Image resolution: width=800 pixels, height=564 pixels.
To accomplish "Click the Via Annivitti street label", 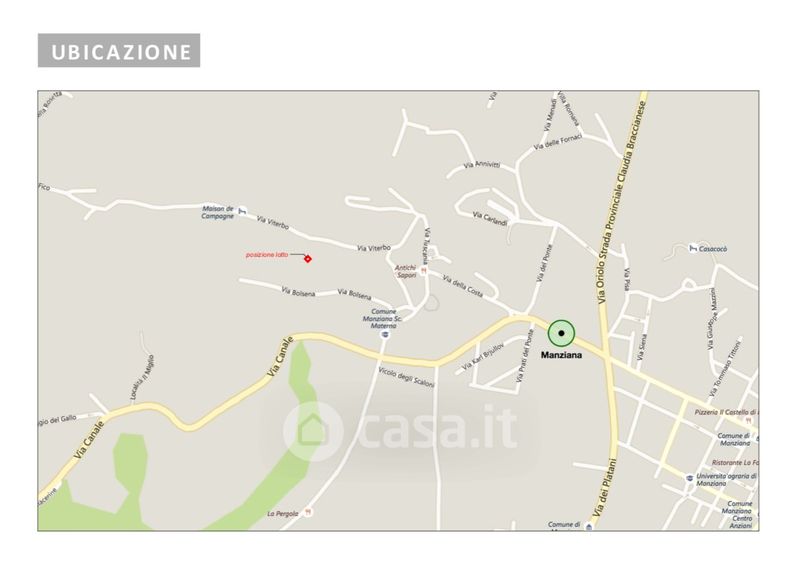I will click(482, 165).
